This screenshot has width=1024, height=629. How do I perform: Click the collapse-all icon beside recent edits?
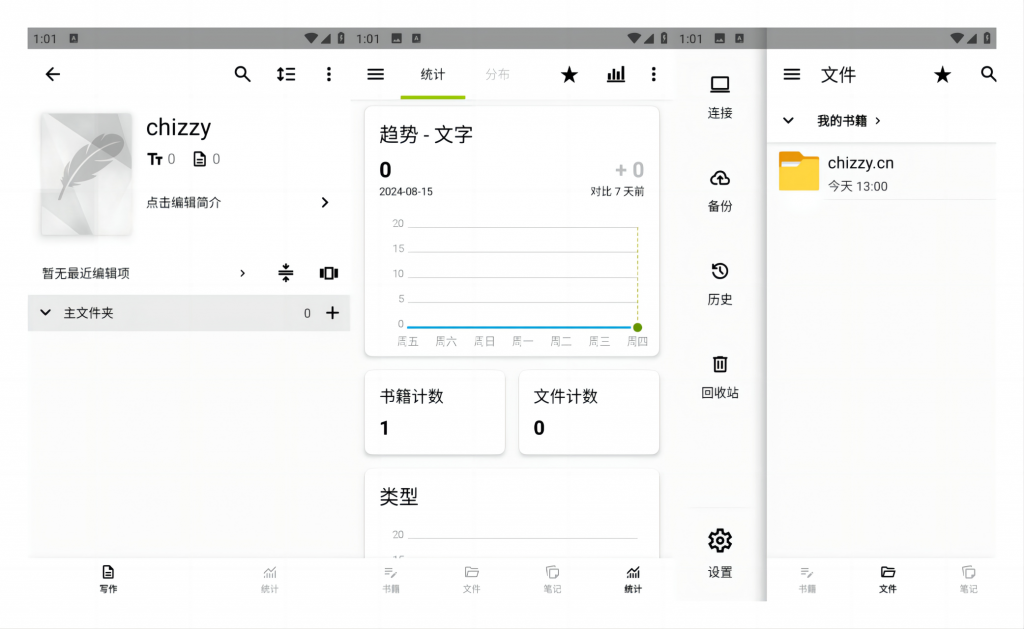pyautogui.click(x=286, y=273)
